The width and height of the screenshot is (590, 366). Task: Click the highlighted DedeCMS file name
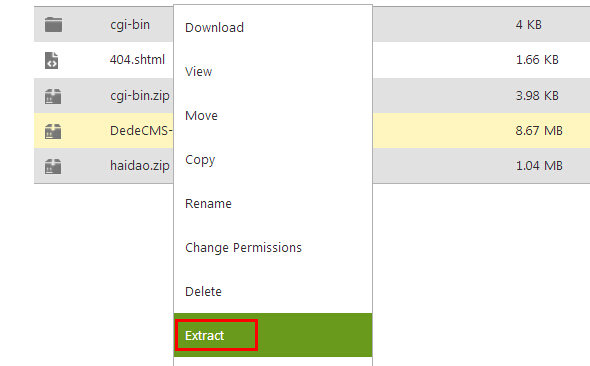coord(141,131)
